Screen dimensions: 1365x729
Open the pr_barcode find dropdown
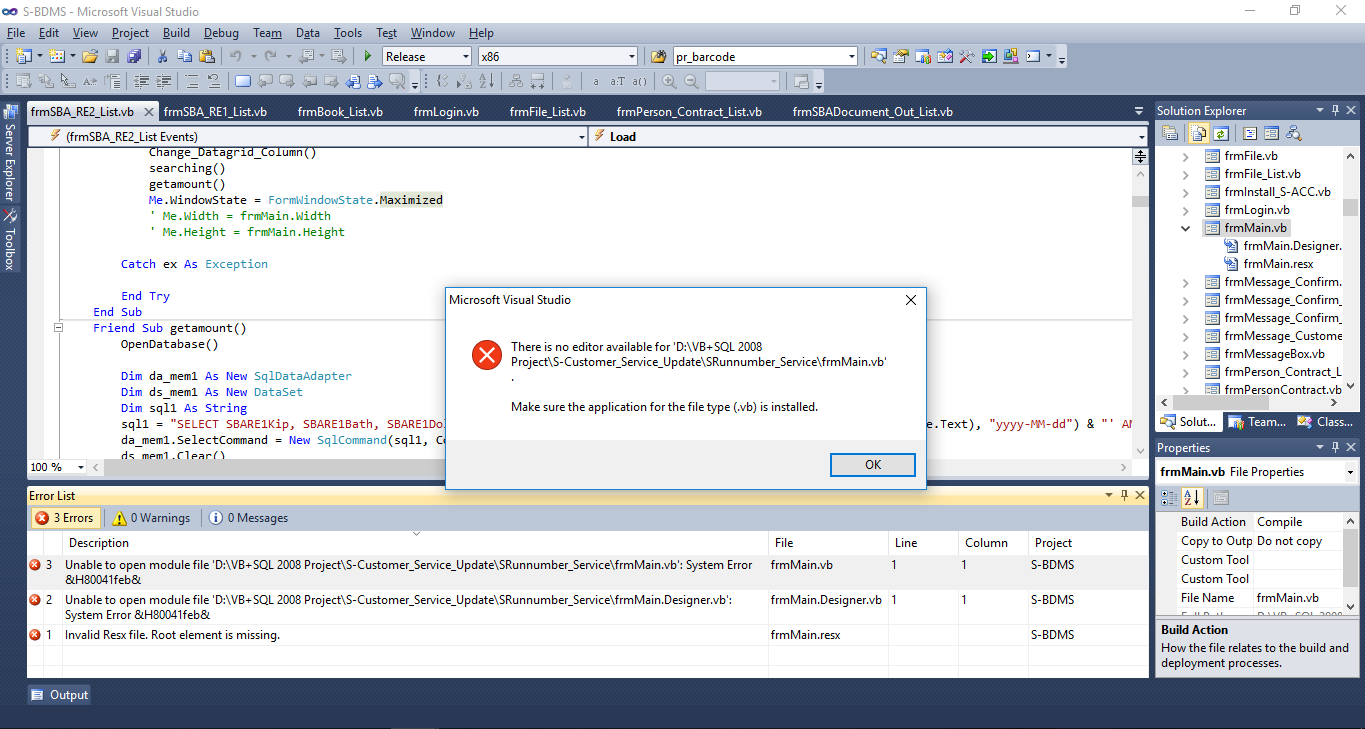(851, 57)
